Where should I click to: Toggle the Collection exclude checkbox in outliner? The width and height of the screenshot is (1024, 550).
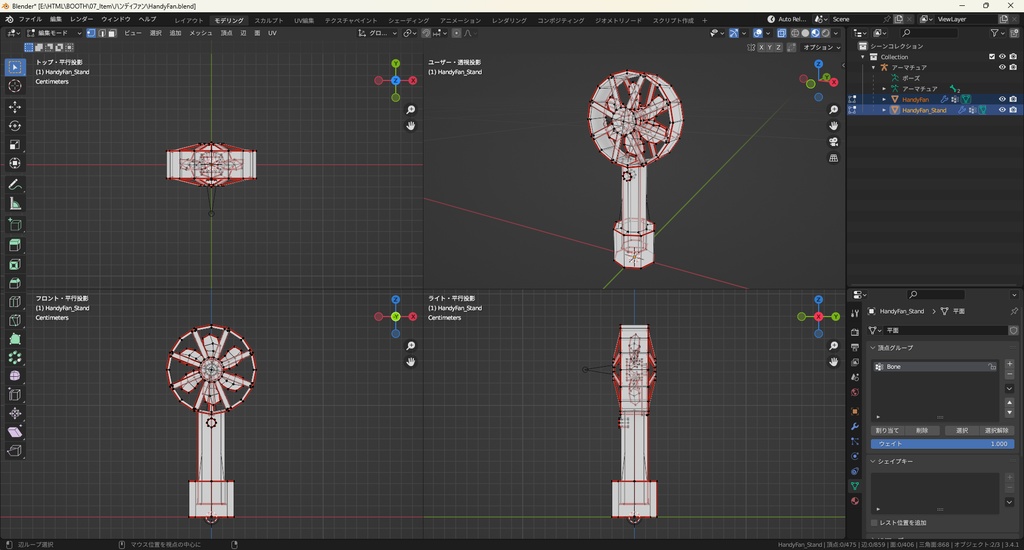[x=992, y=57]
